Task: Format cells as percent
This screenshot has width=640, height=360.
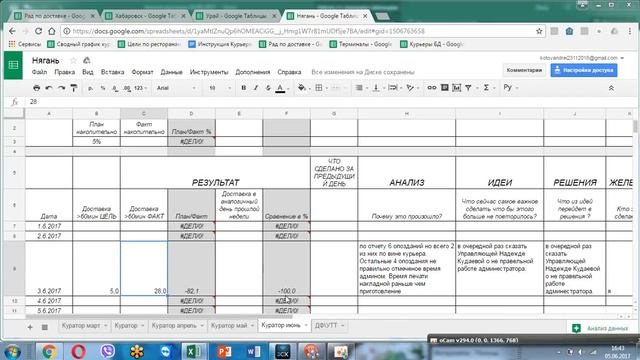Action: [x=103, y=88]
